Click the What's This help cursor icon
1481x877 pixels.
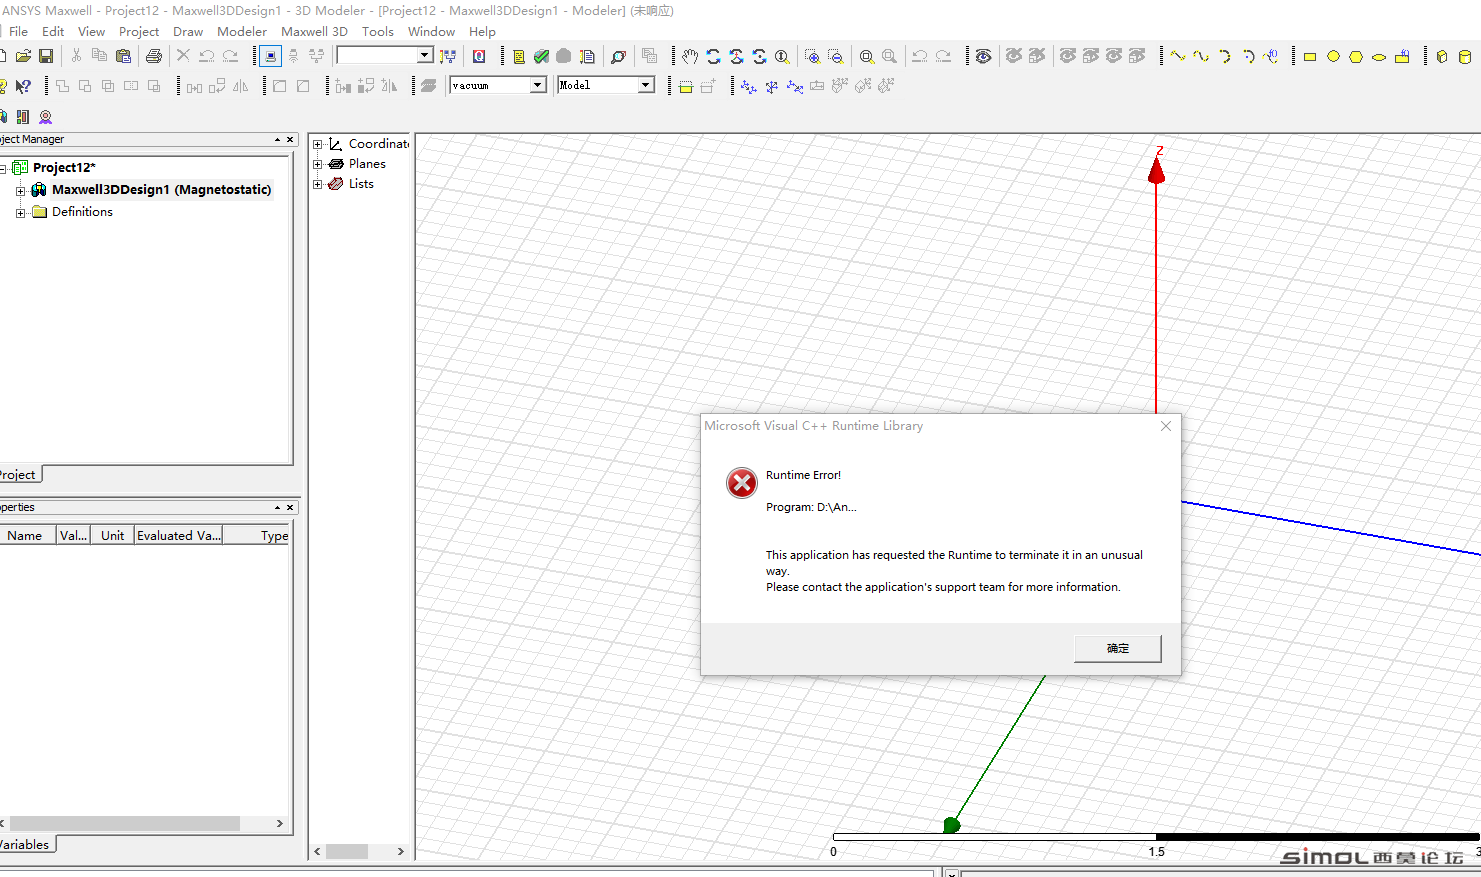coord(24,86)
